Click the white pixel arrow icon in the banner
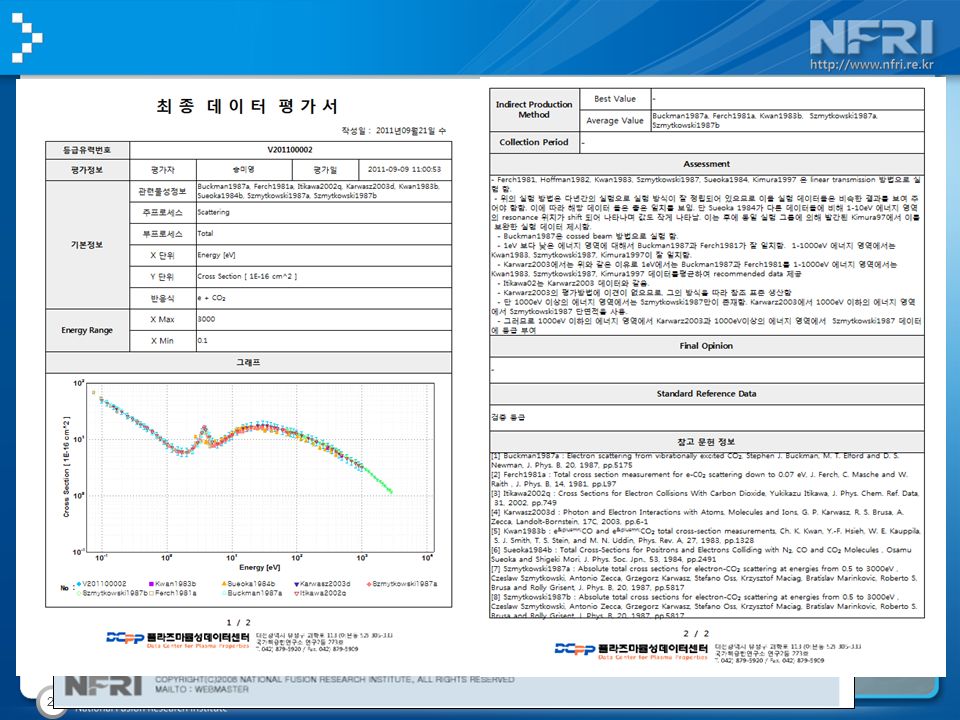This screenshot has height=720, width=960. 28,38
